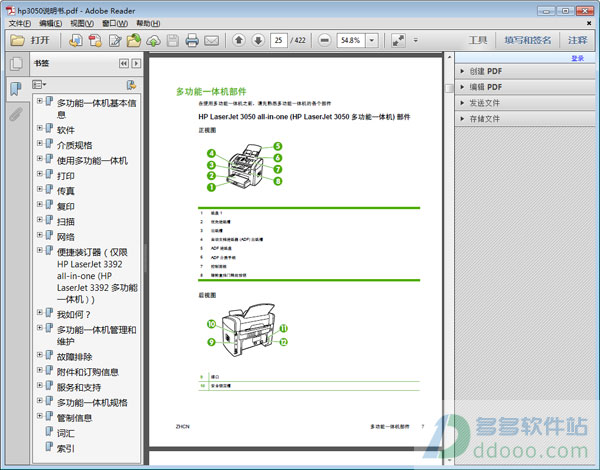The image size is (600, 470).
Task: Open the 工具 pane tab
Action: [x=478, y=40]
